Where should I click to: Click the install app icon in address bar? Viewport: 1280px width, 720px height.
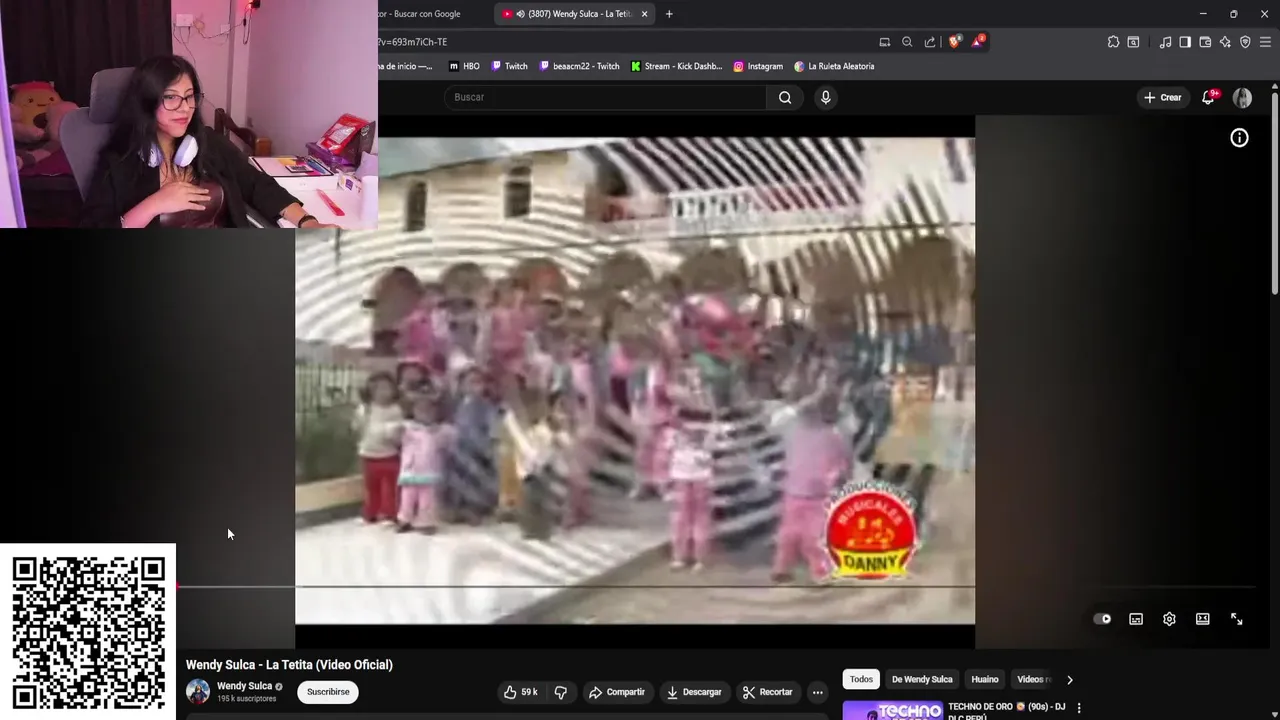click(884, 42)
